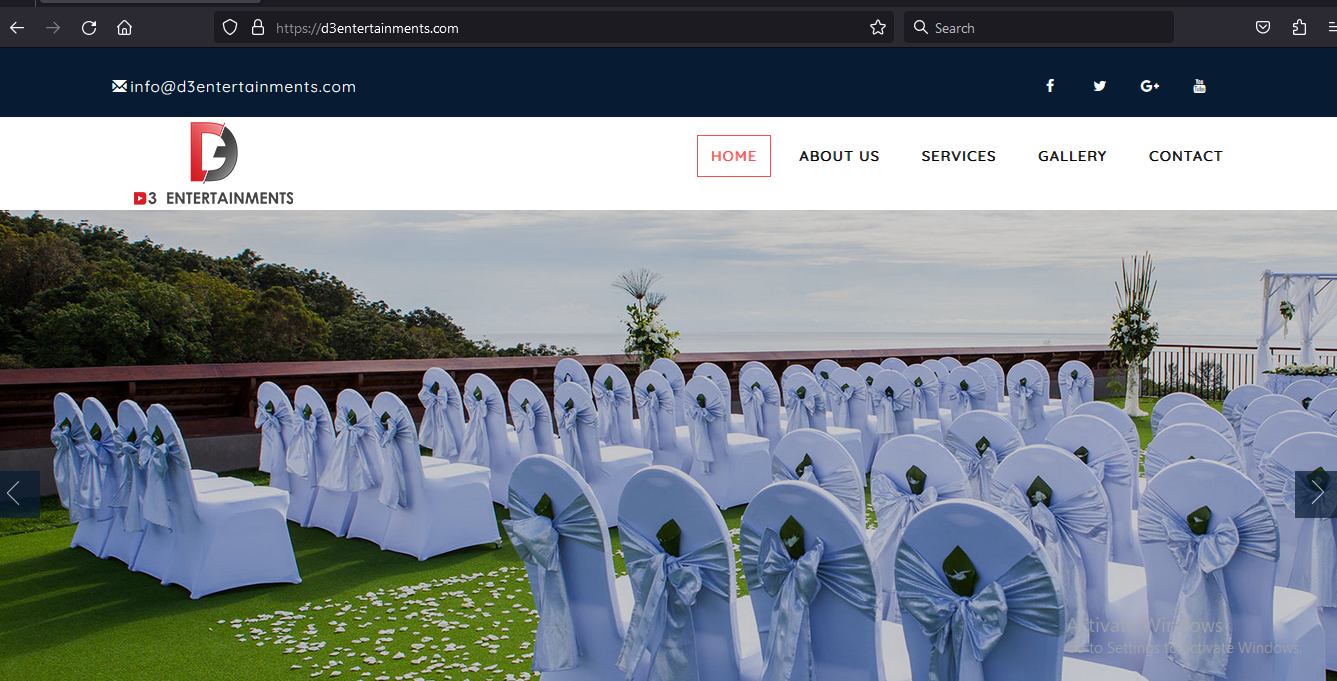Click the Facebook icon in header
Viewport: 1337px width, 681px height.
(x=1050, y=86)
